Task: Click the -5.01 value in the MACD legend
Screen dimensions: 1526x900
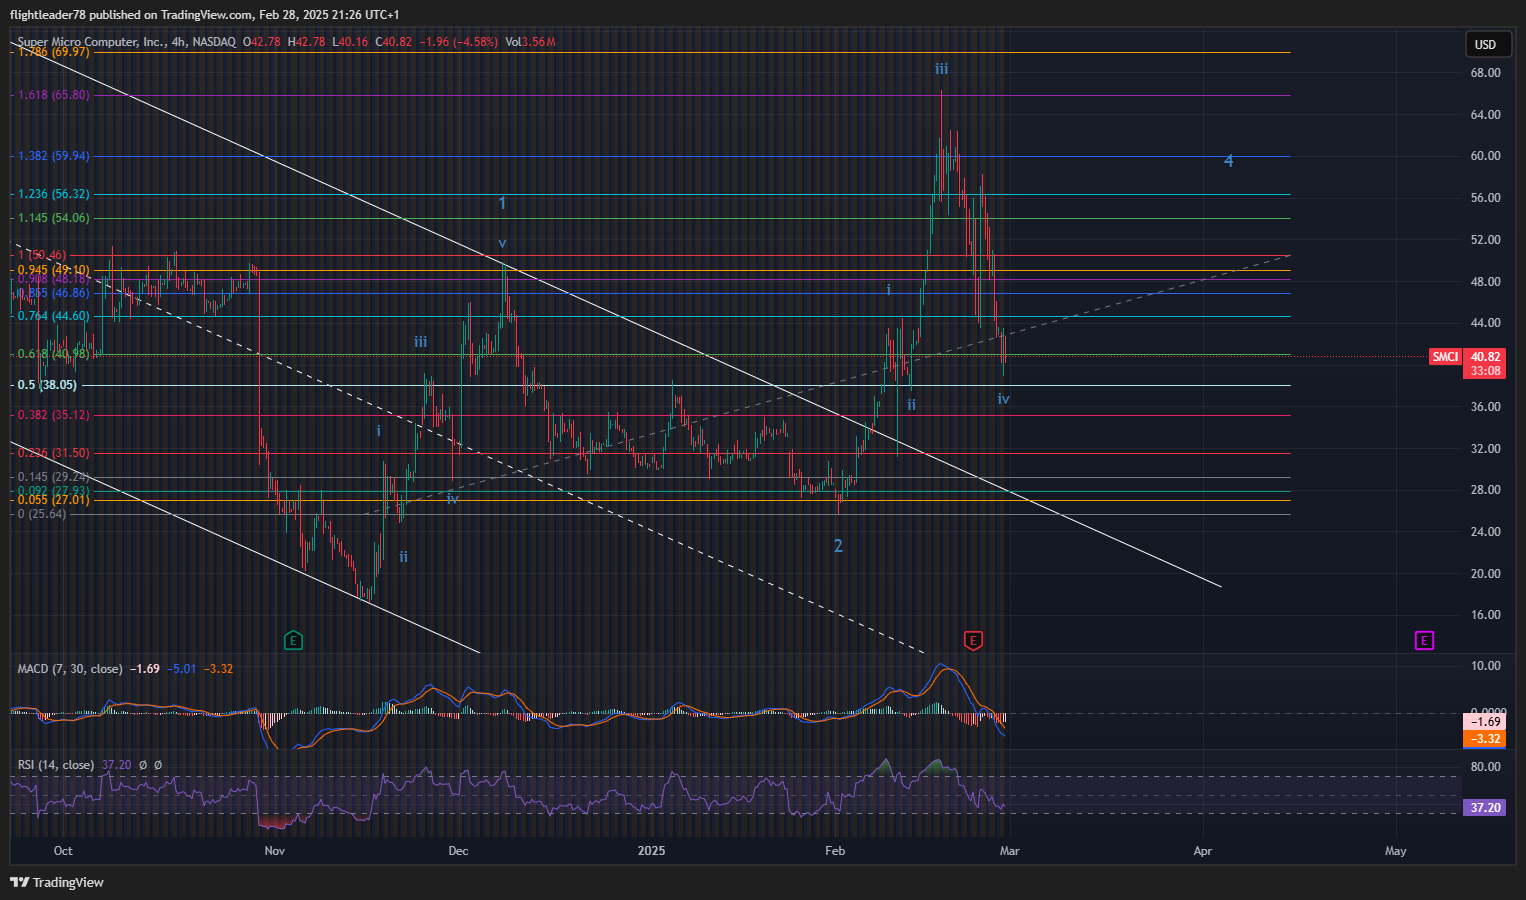Action: (x=181, y=669)
